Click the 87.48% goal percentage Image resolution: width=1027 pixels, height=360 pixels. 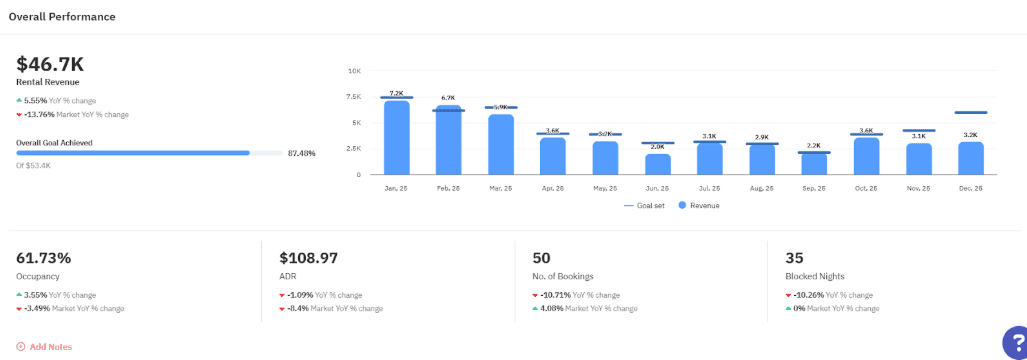point(301,153)
